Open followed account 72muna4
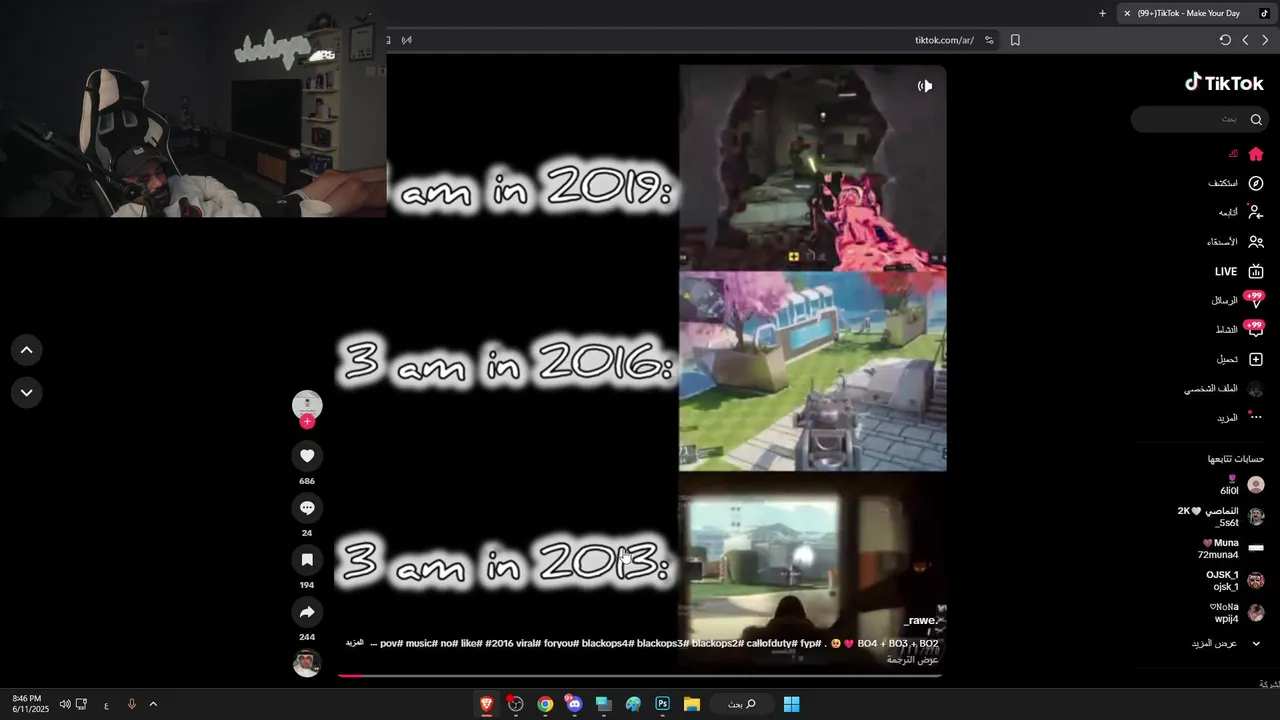Screen dimensions: 1280x720 pos(1232,548)
